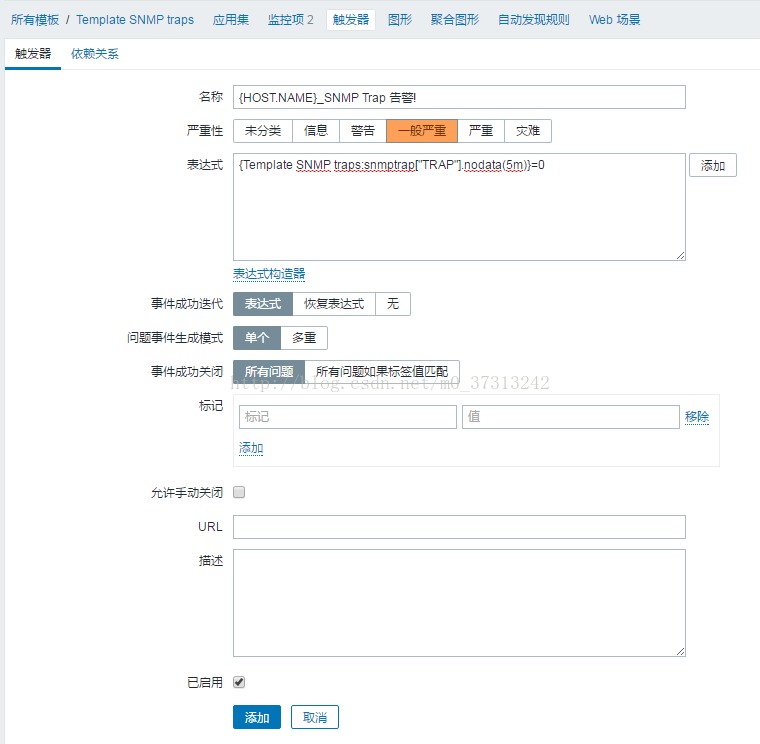Viewport: 760px width, 744px height.
Task: Click the 添加 button beside the expression
Action: pos(712,165)
